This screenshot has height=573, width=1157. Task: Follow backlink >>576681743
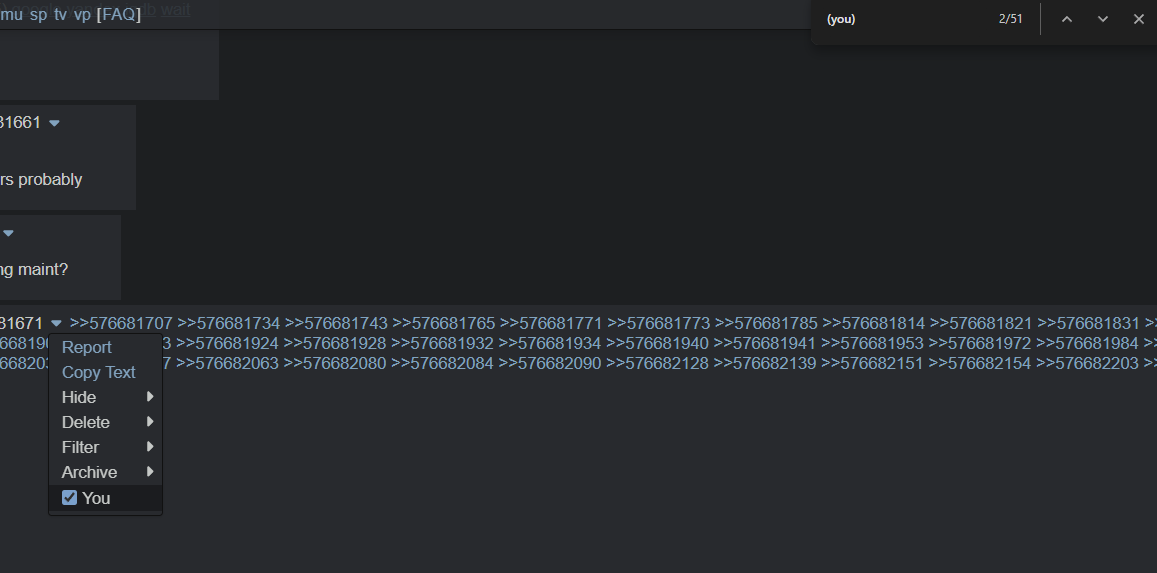(x=336, y=324)
